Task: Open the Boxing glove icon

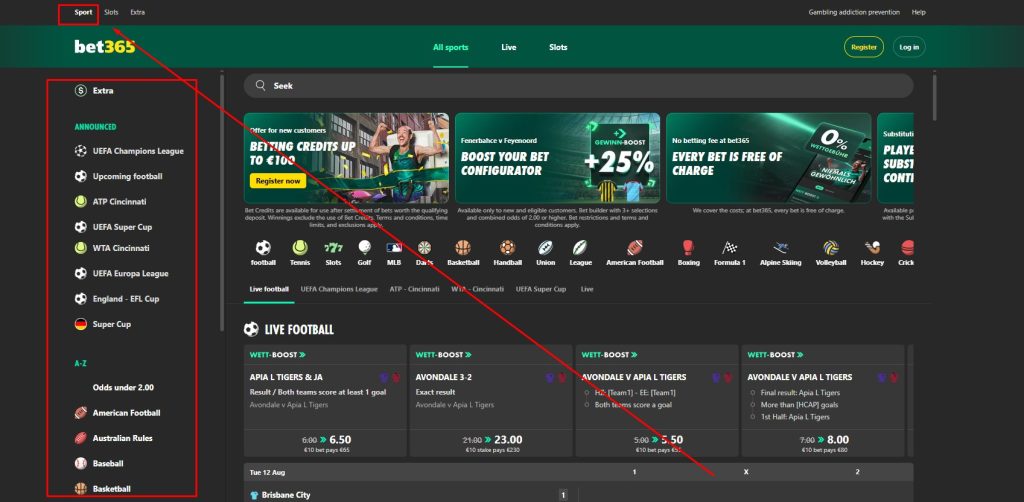Action: tap(688, 248)
